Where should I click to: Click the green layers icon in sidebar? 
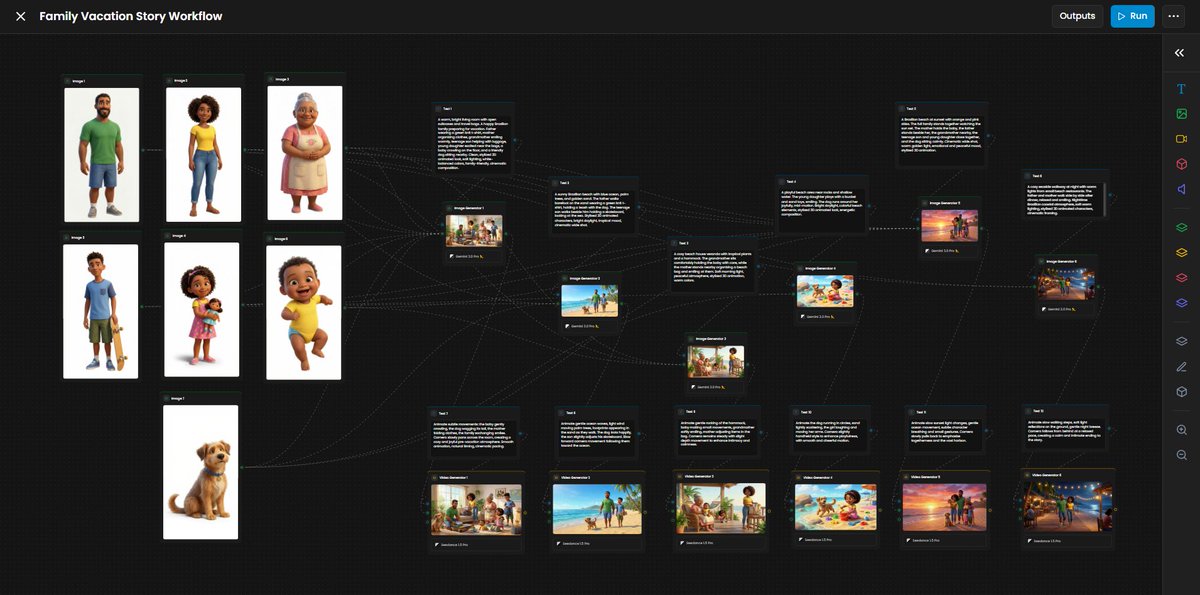[x=1180, y=226]
